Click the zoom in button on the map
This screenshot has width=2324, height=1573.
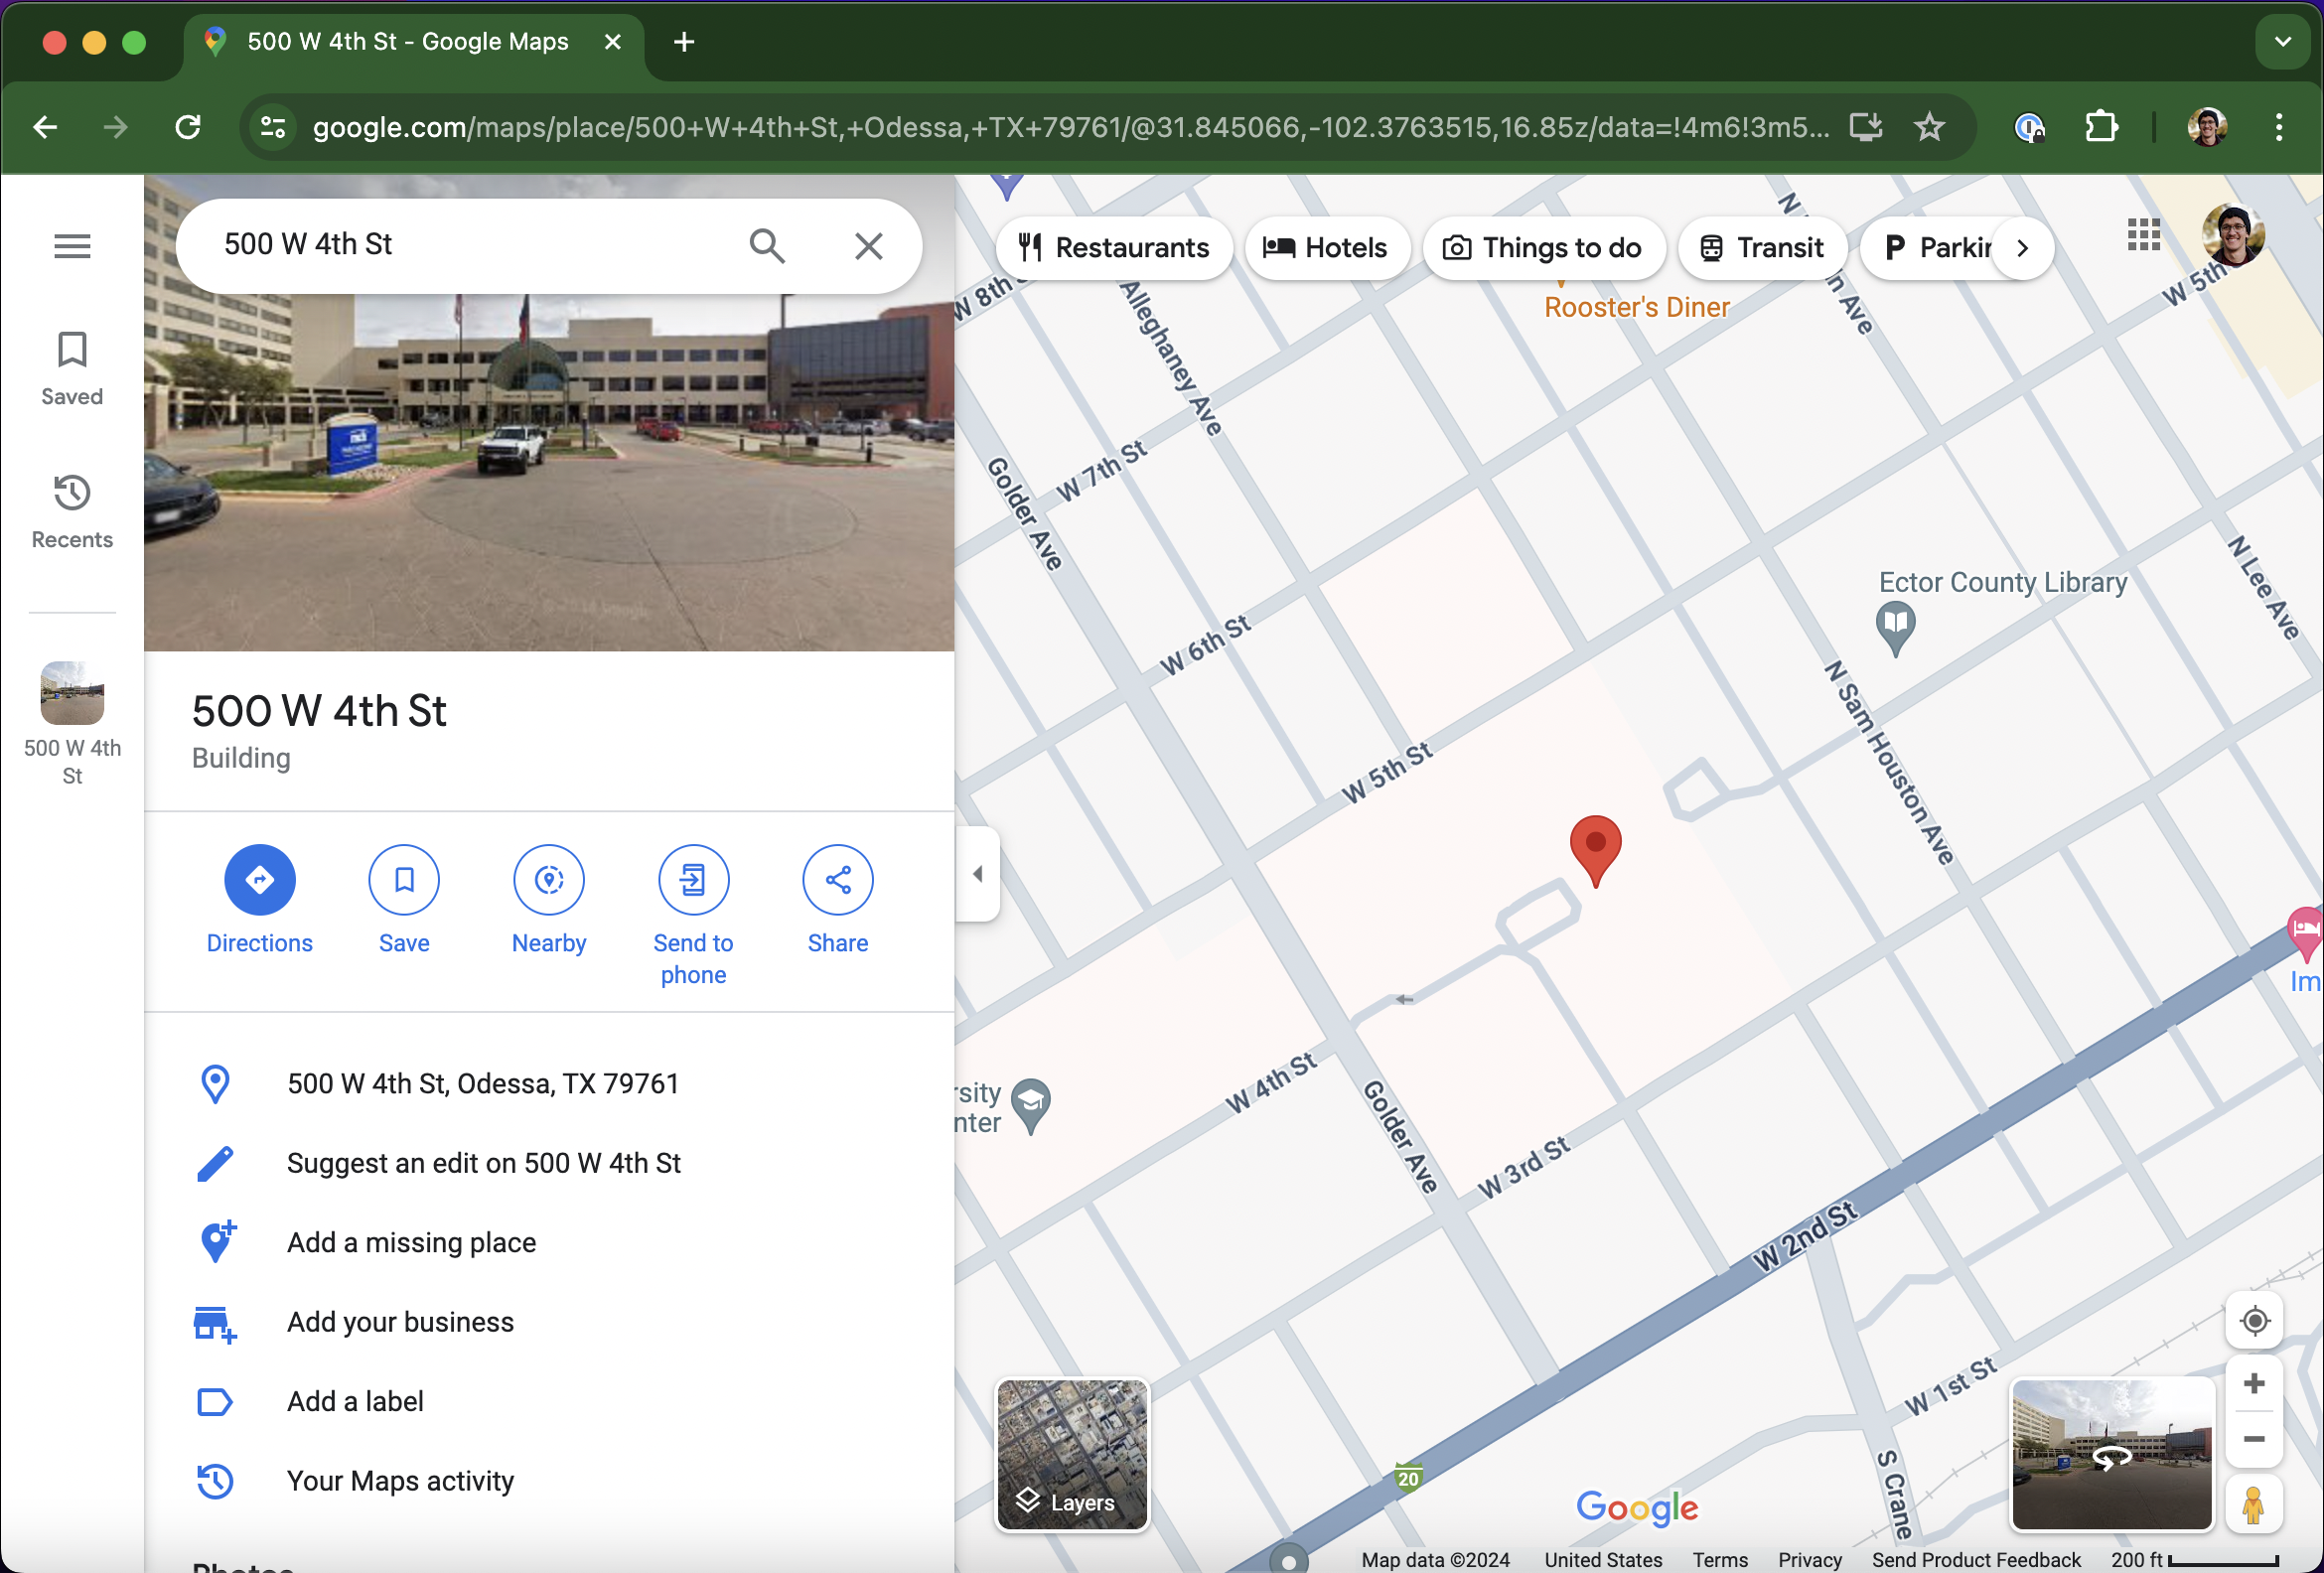tap(2253, 1383)
